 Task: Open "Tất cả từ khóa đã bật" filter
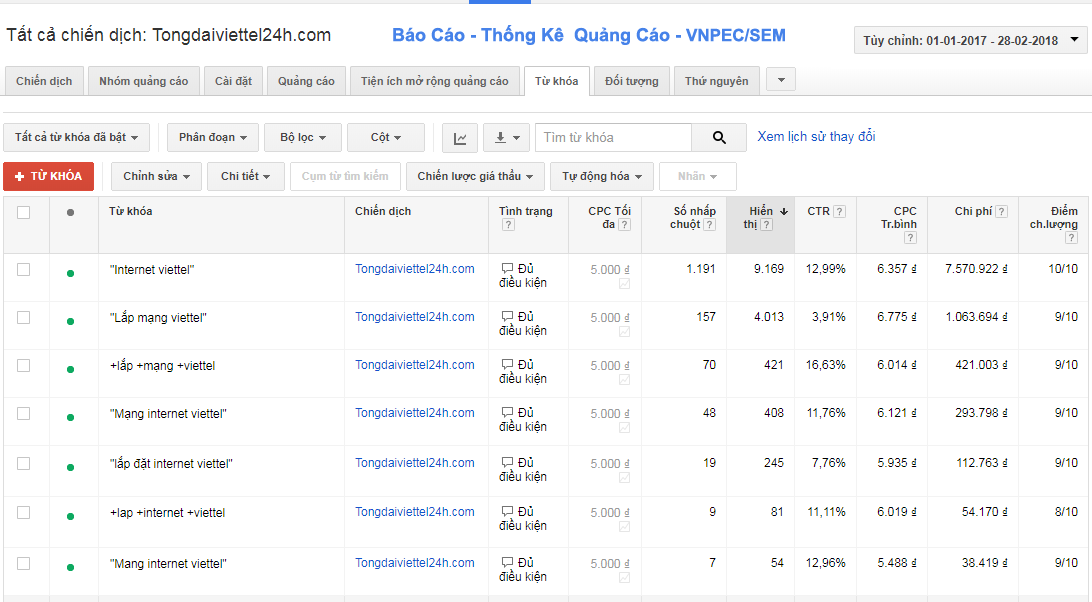click(76, 138)
